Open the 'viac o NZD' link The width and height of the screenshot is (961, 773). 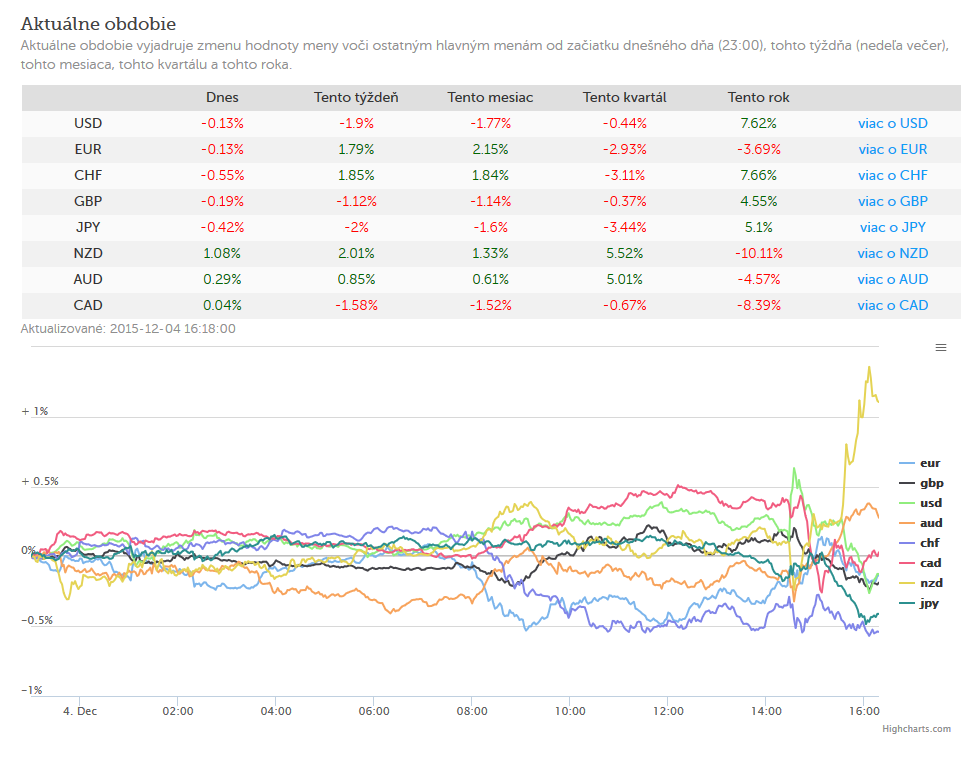pos(892,254)
